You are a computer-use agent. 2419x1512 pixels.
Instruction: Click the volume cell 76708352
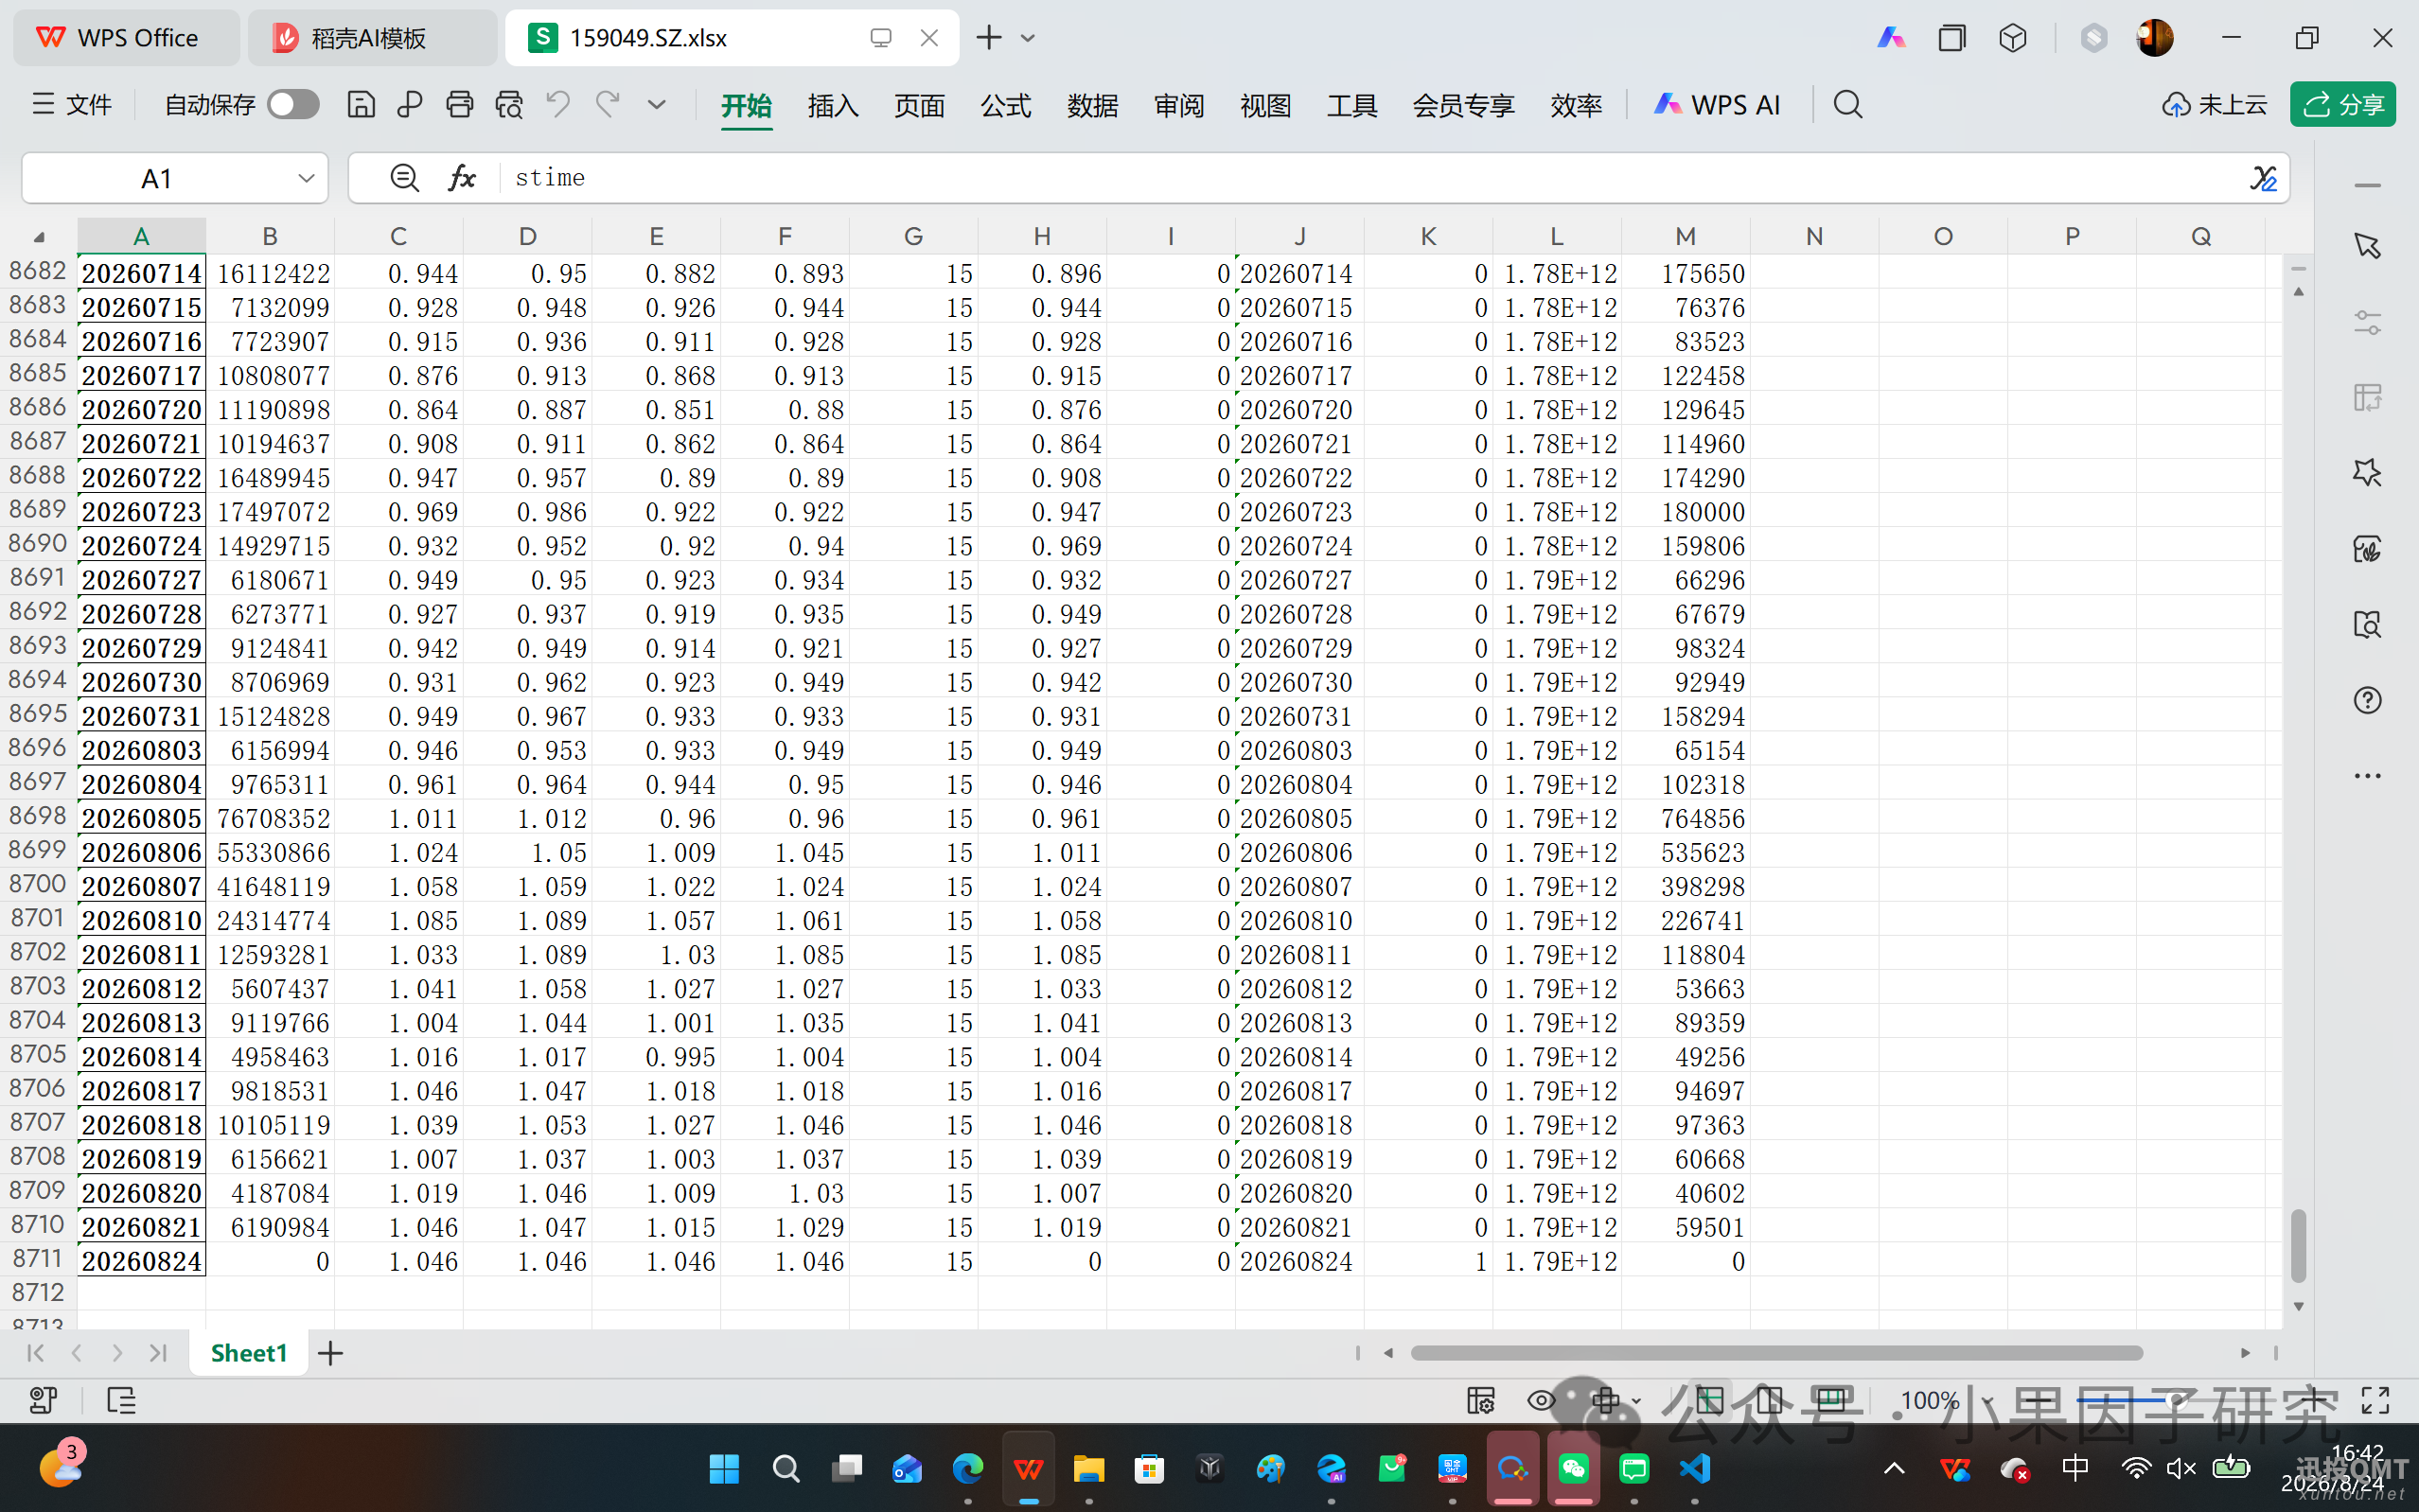[271, 819]
